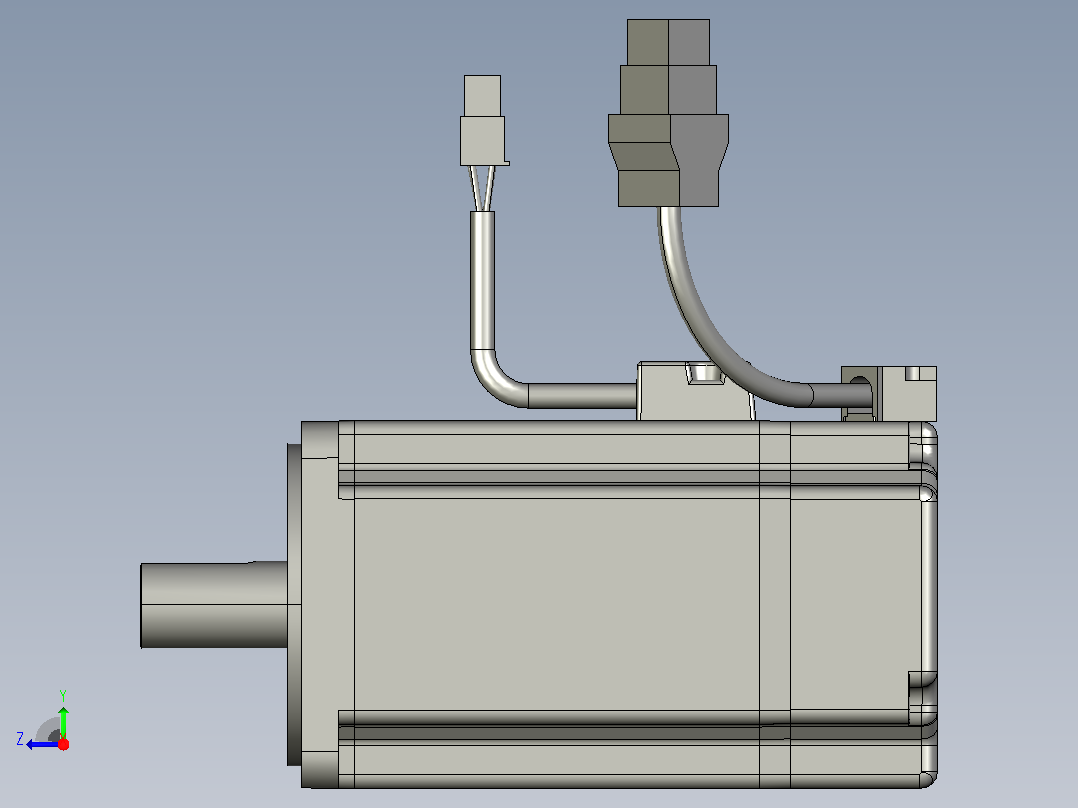Click the green Y axis arrow of triad

tap(63, 722)
